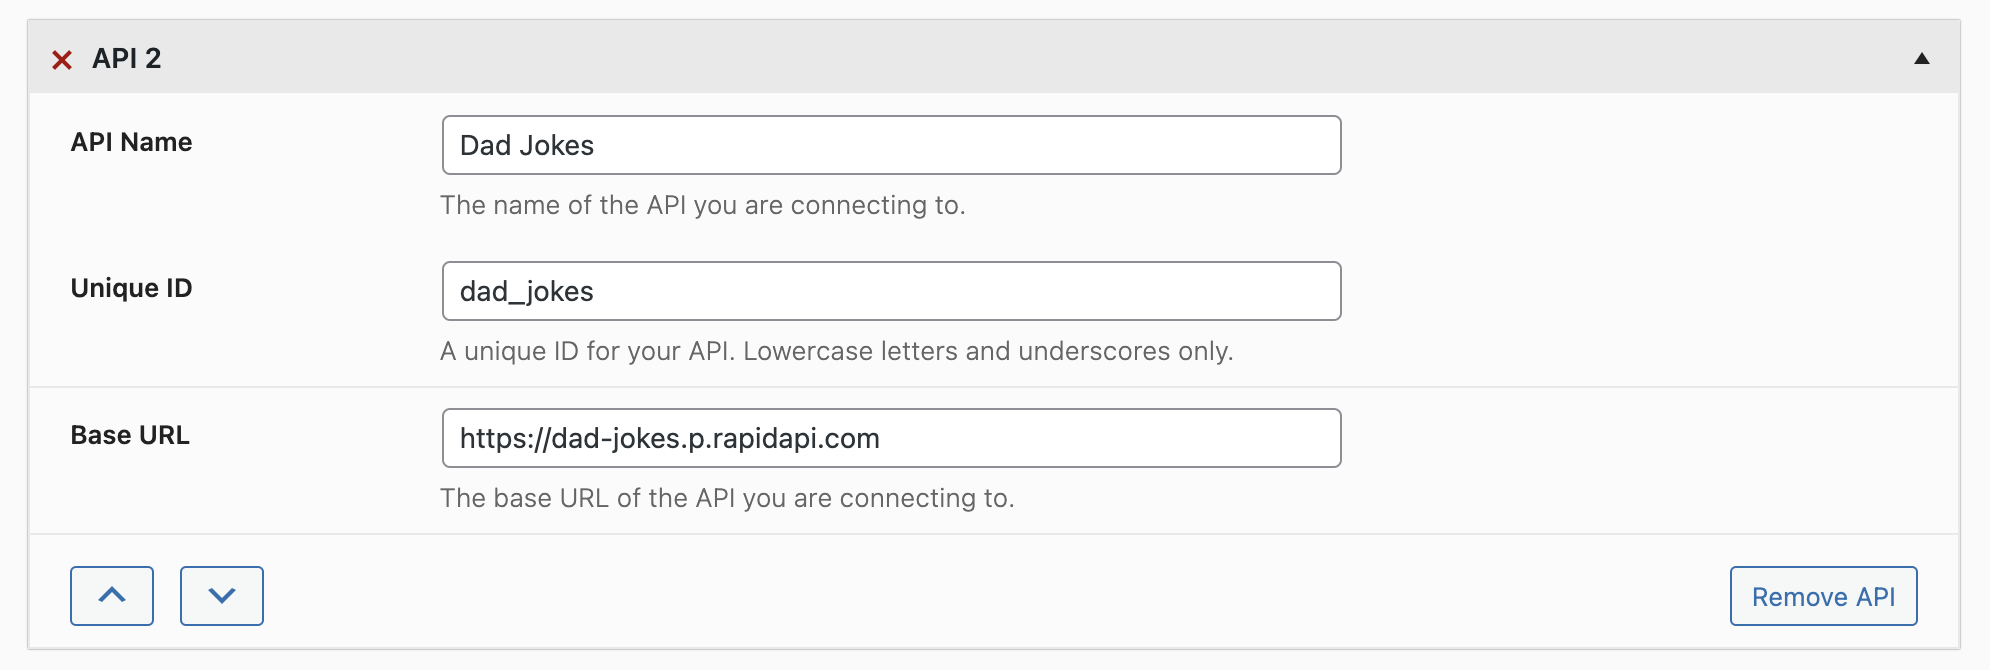The height and width of the screenshot is (670, 1990).
Task: Click the red X icon beside API 2
Action: [x=62, y=60]
